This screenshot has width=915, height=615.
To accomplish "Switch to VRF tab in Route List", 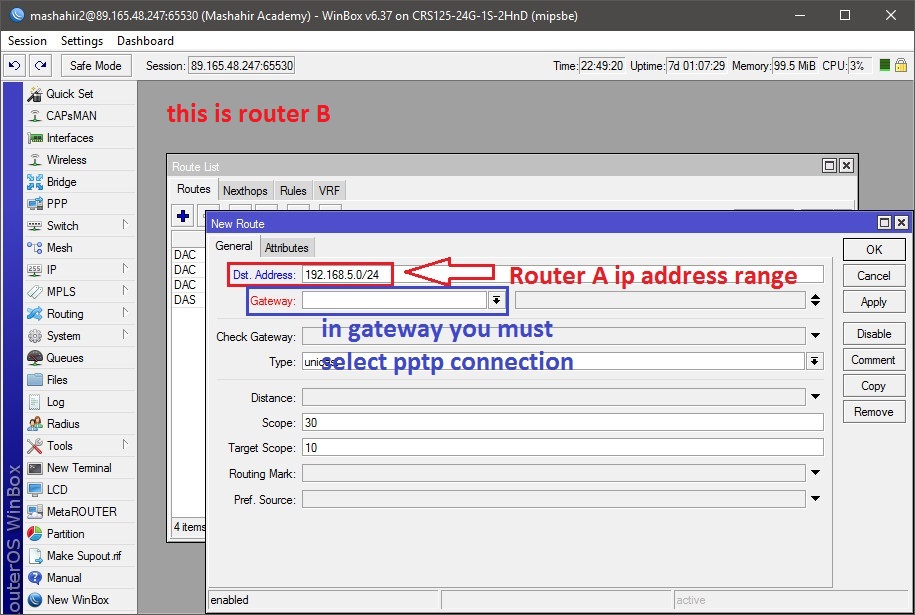I will pos(329,191).
